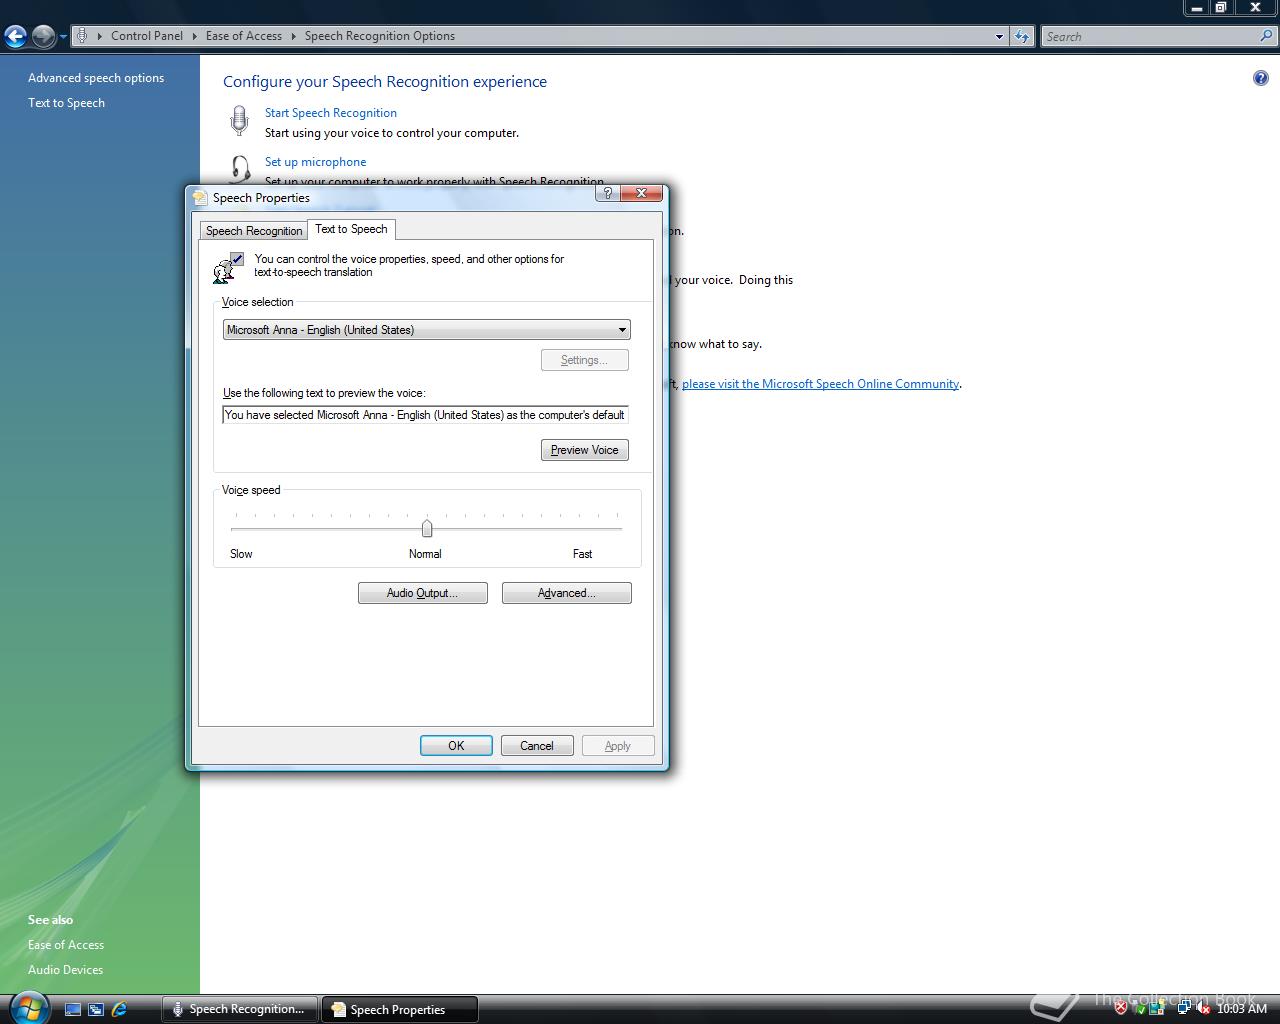Click the Speech Properties title bar icon
This screenshot has width=1280, height=1024.
200,197
